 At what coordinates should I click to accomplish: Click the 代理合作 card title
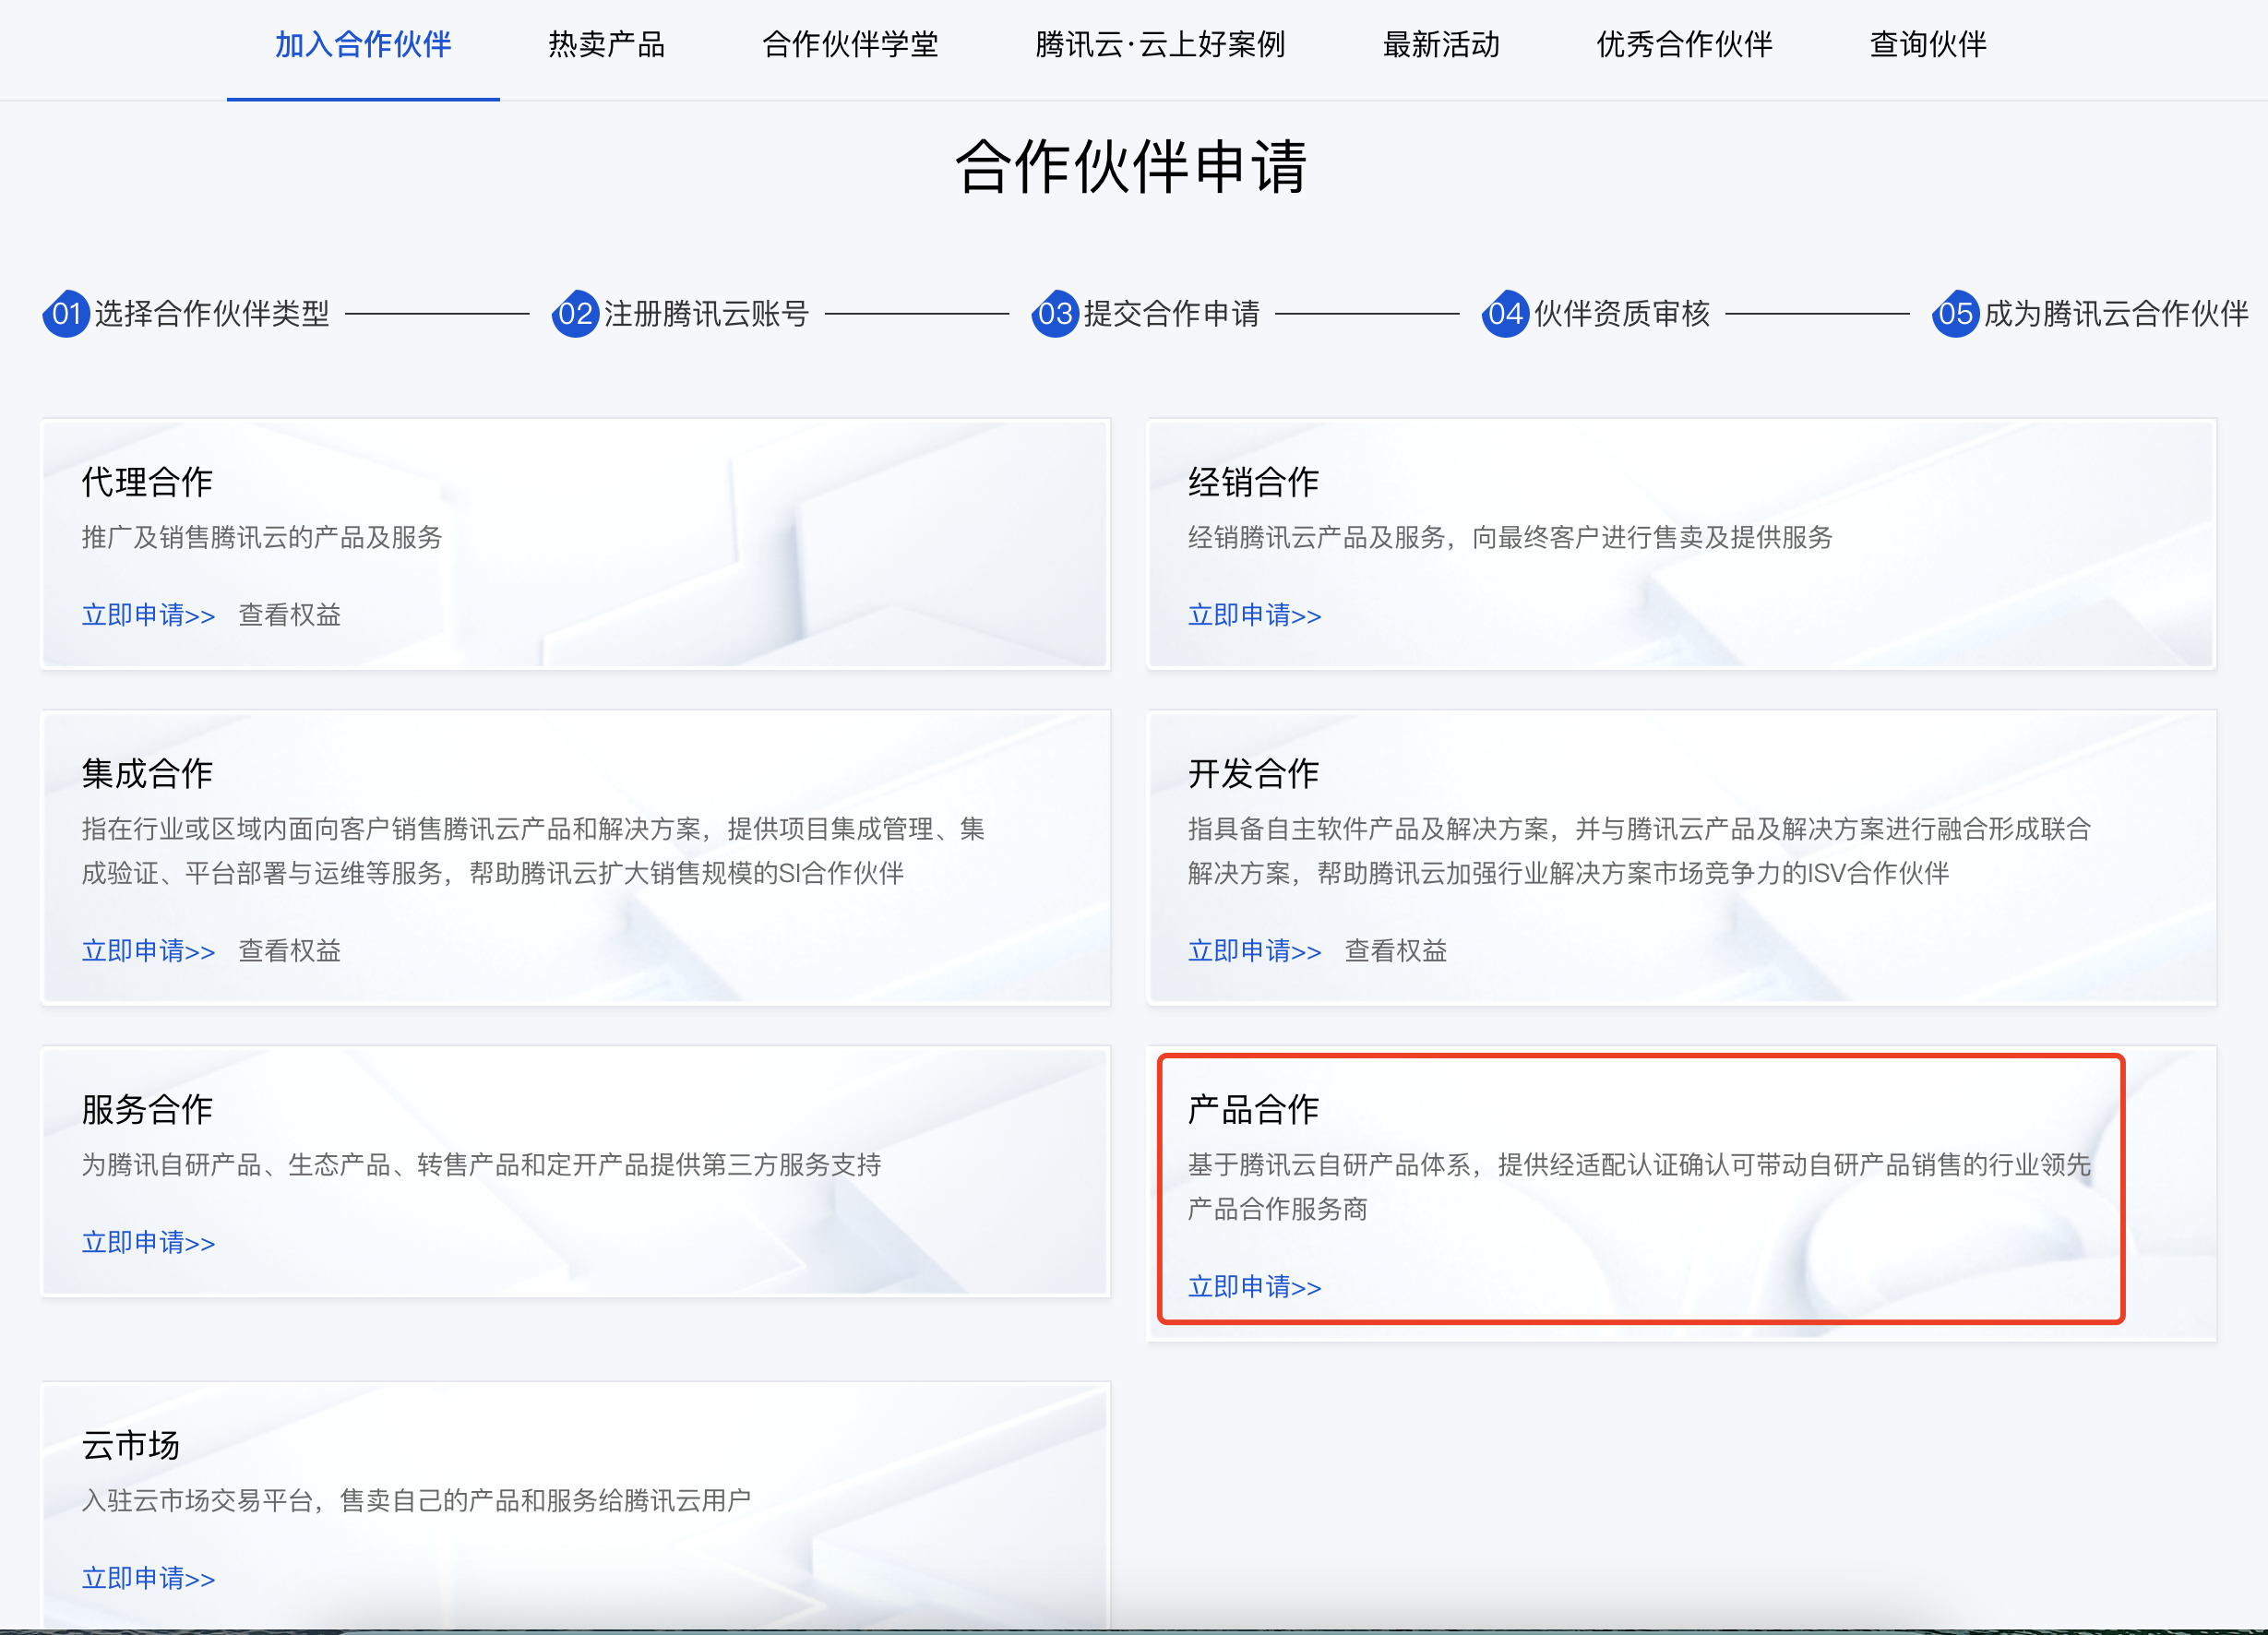[x=147, y=482]
